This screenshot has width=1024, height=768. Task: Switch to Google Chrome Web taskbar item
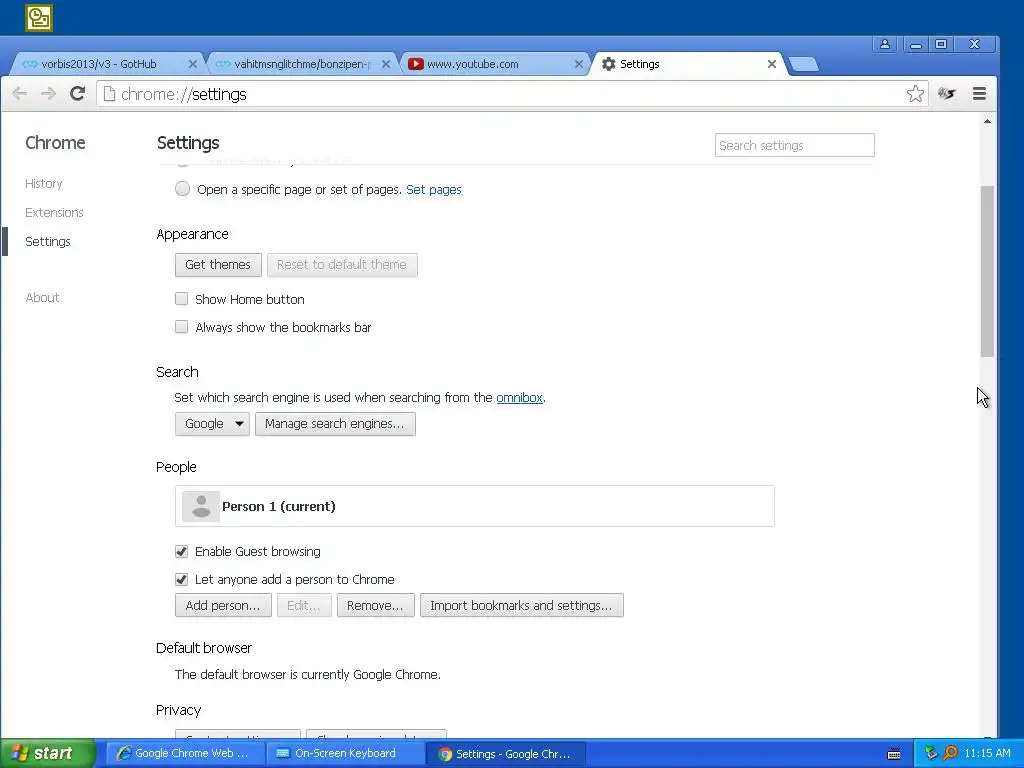click(183, 754)
